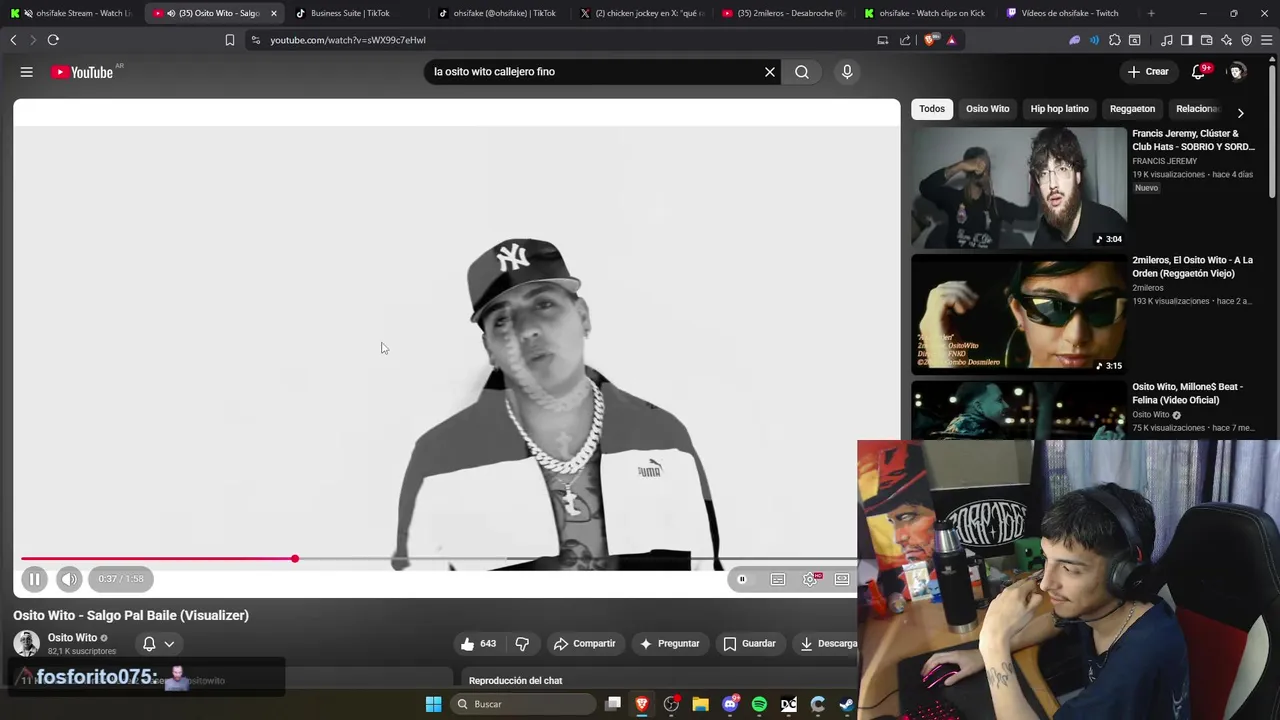Open the Brave Wallet icon

(1207, 40)
